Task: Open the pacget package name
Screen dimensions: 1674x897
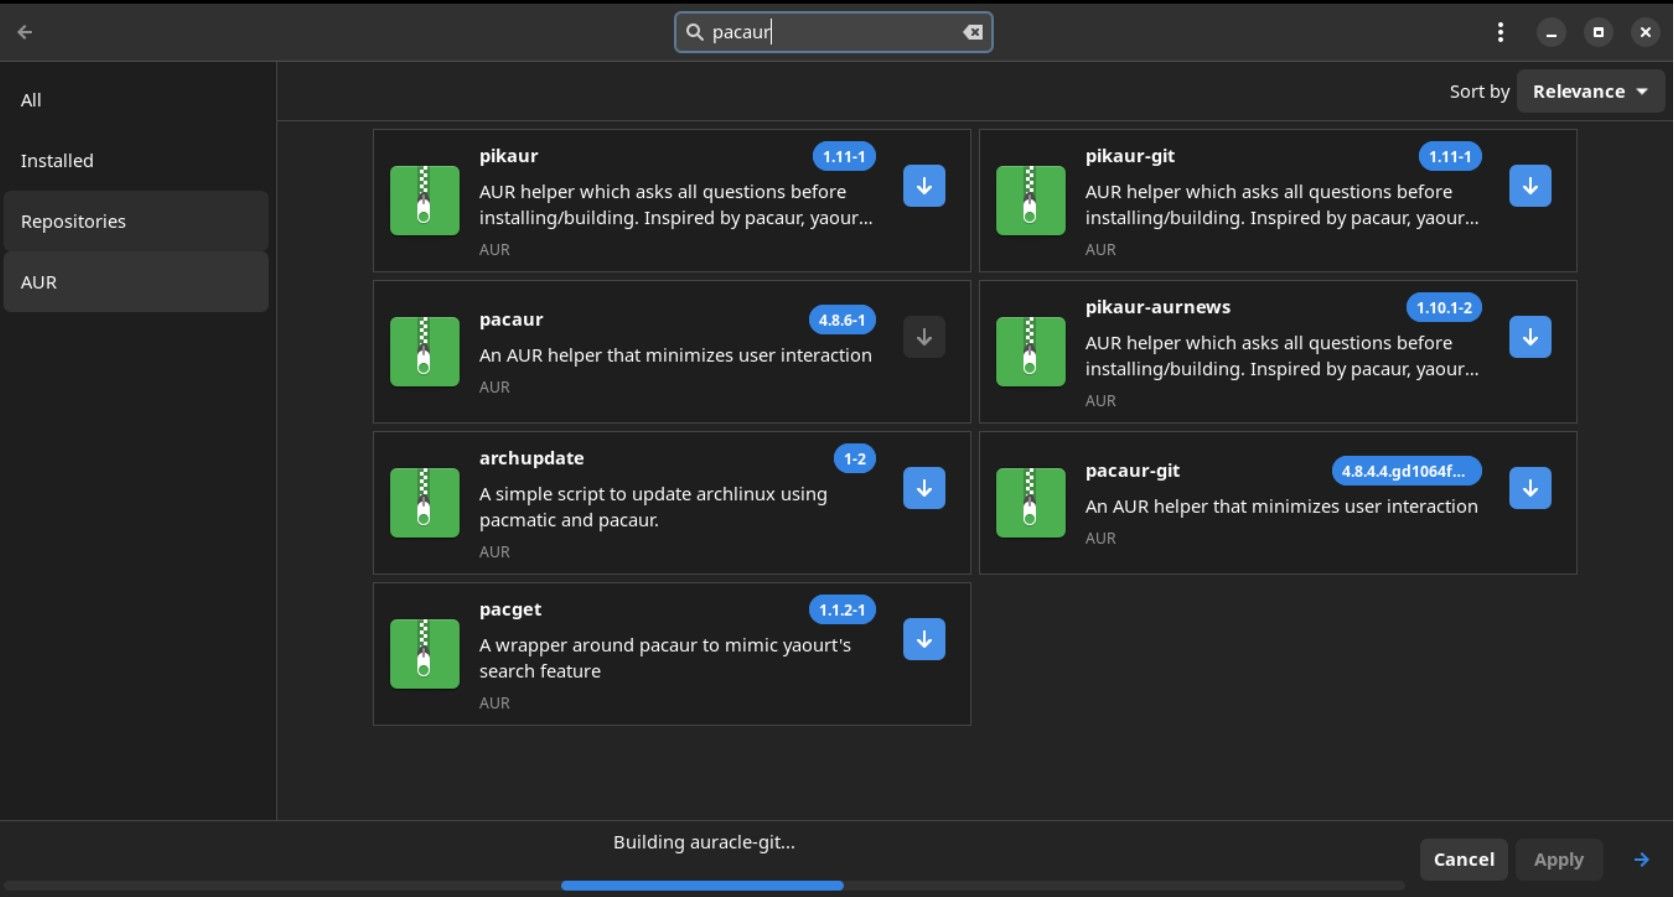Action: (510, 609)
